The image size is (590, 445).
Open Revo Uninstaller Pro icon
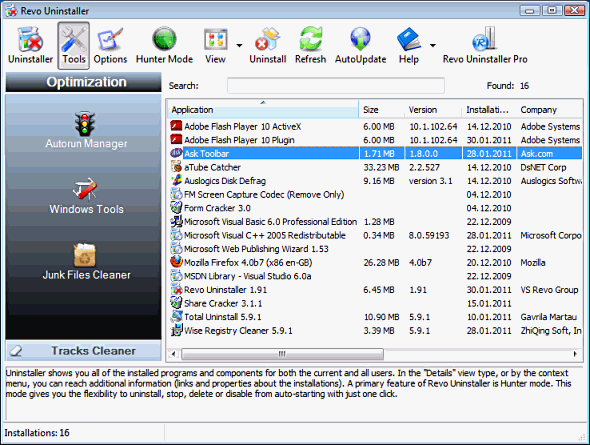click(485, 39)
